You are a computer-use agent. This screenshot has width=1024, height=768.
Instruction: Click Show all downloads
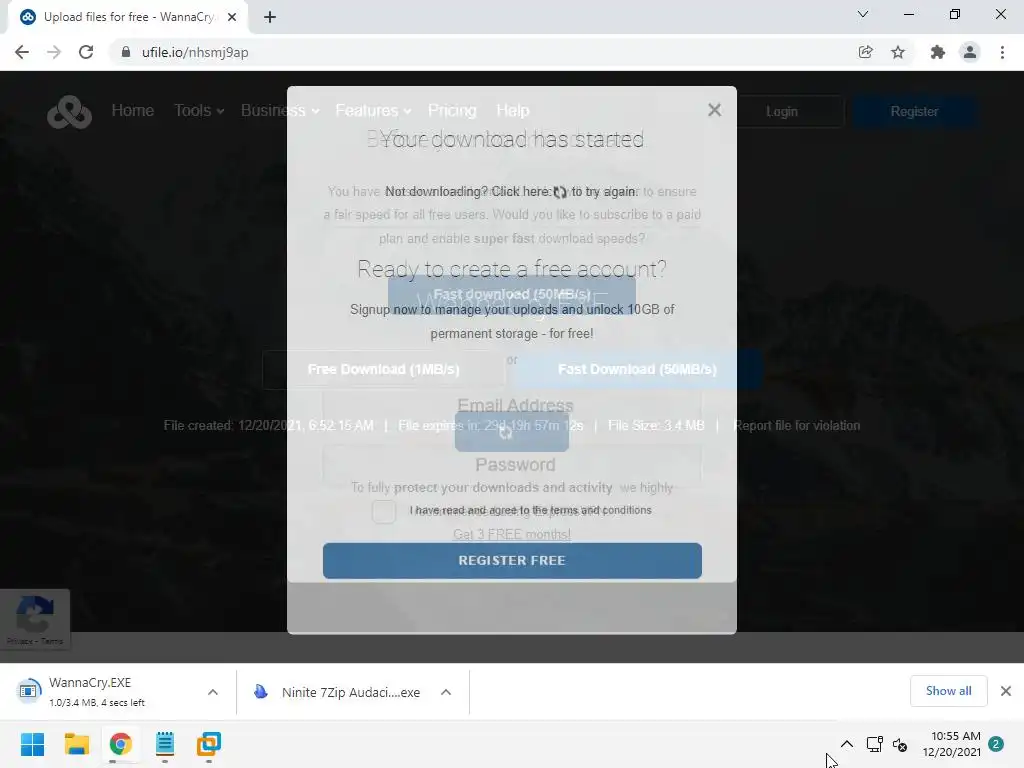[x=948, y=691]
